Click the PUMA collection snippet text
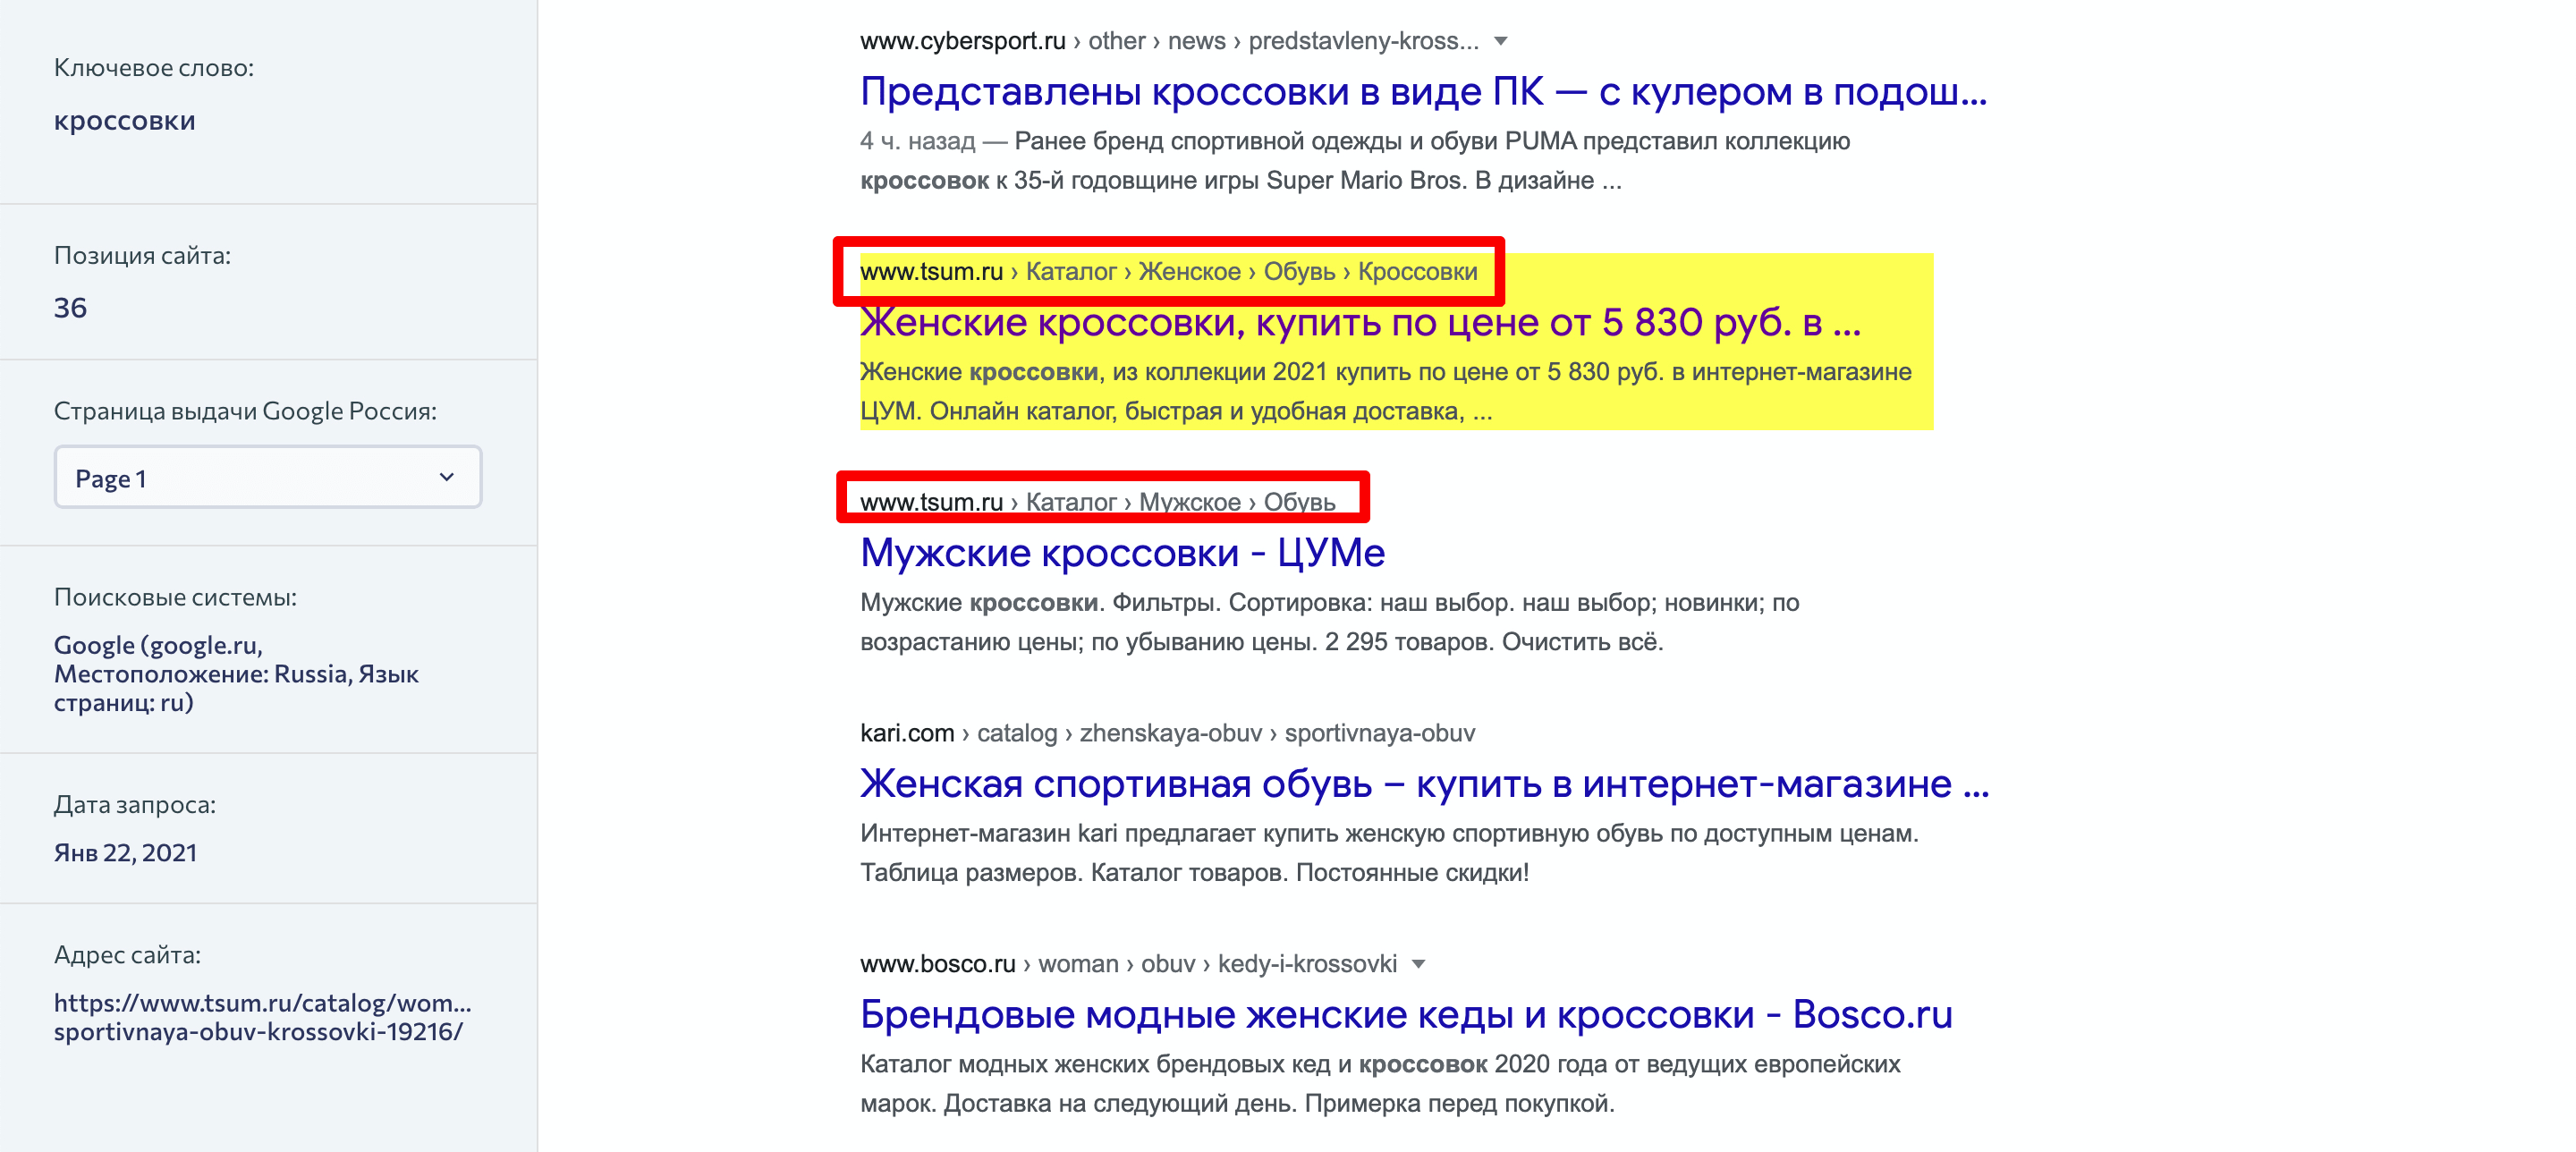The width and height of the screenshot is (2576, 1152). [x=1355, y=161]
